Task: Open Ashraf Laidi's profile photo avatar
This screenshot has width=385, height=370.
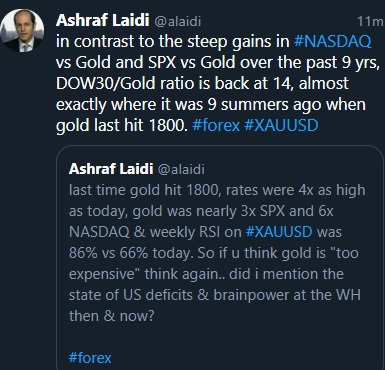Action: 22,30
